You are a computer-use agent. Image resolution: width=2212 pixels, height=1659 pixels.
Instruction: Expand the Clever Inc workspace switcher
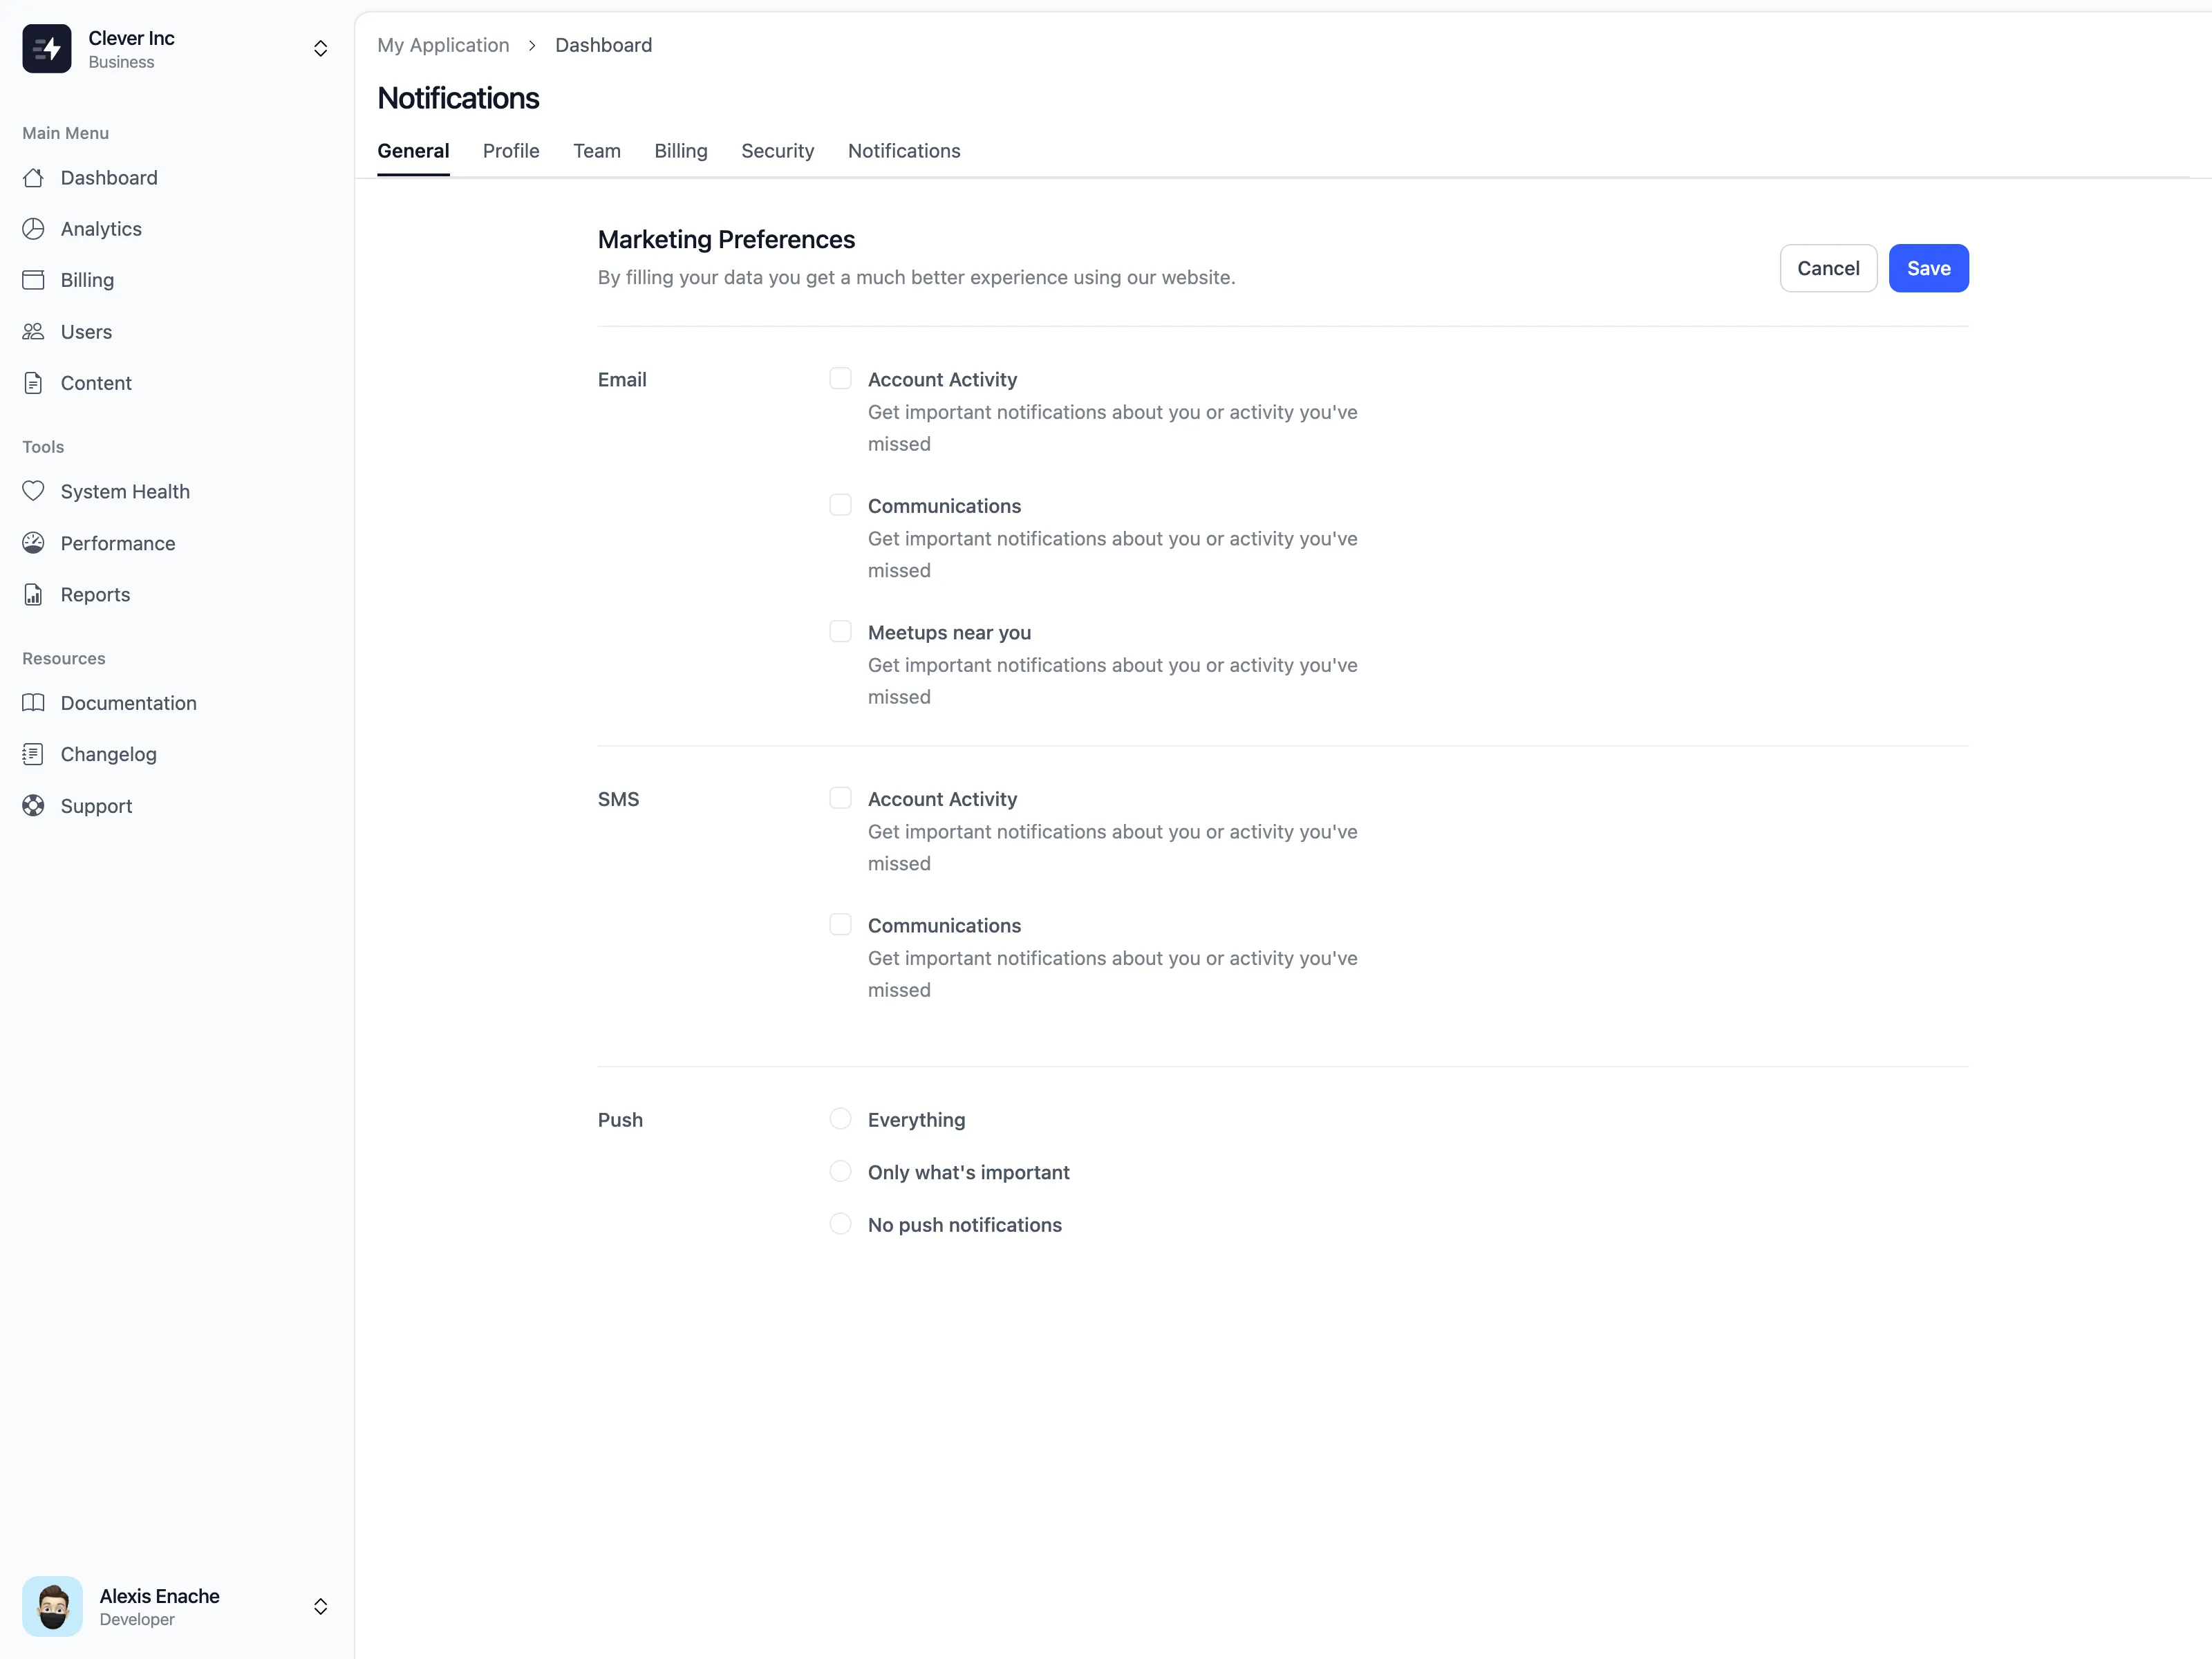tap(320, 49)
